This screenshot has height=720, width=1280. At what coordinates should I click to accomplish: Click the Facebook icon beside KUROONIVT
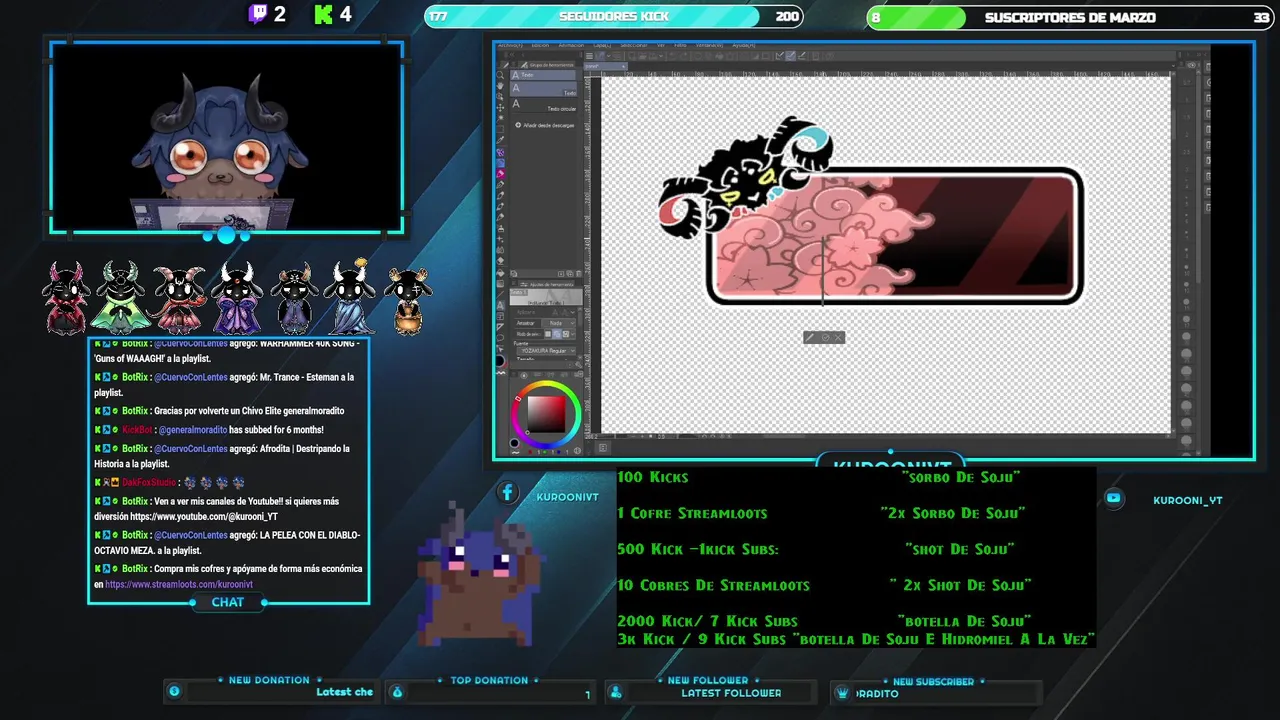coord(507,492)
